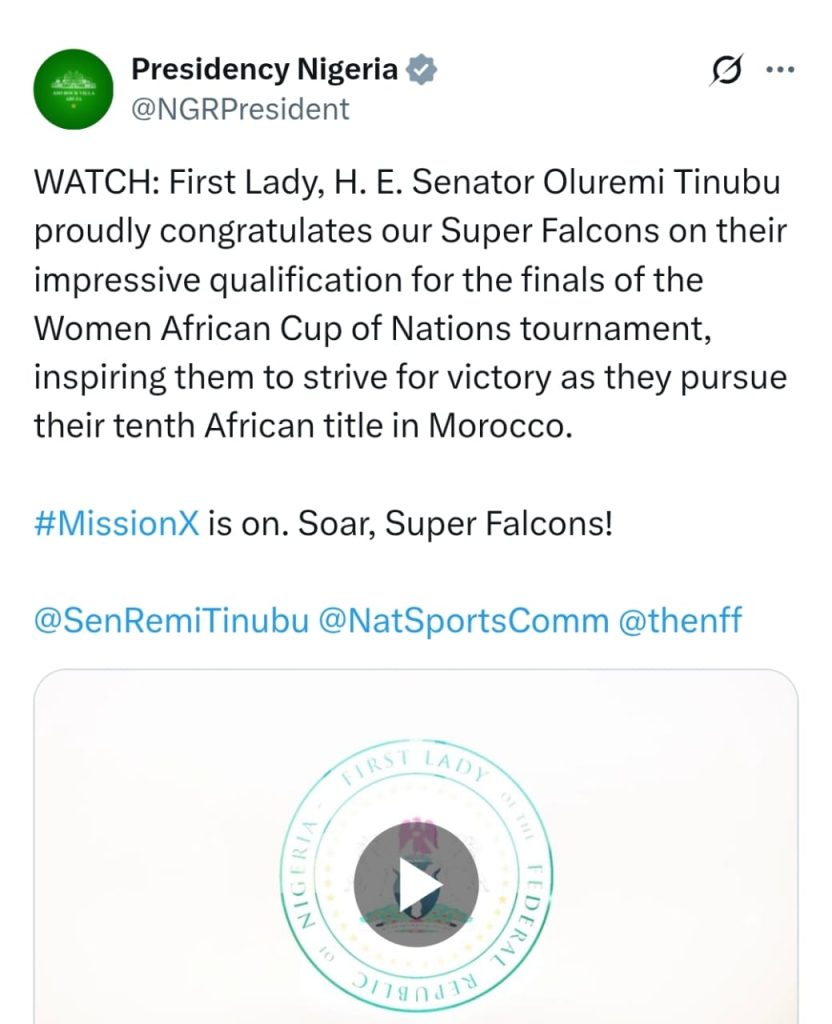Play the First Lady video

click(416, 884)
